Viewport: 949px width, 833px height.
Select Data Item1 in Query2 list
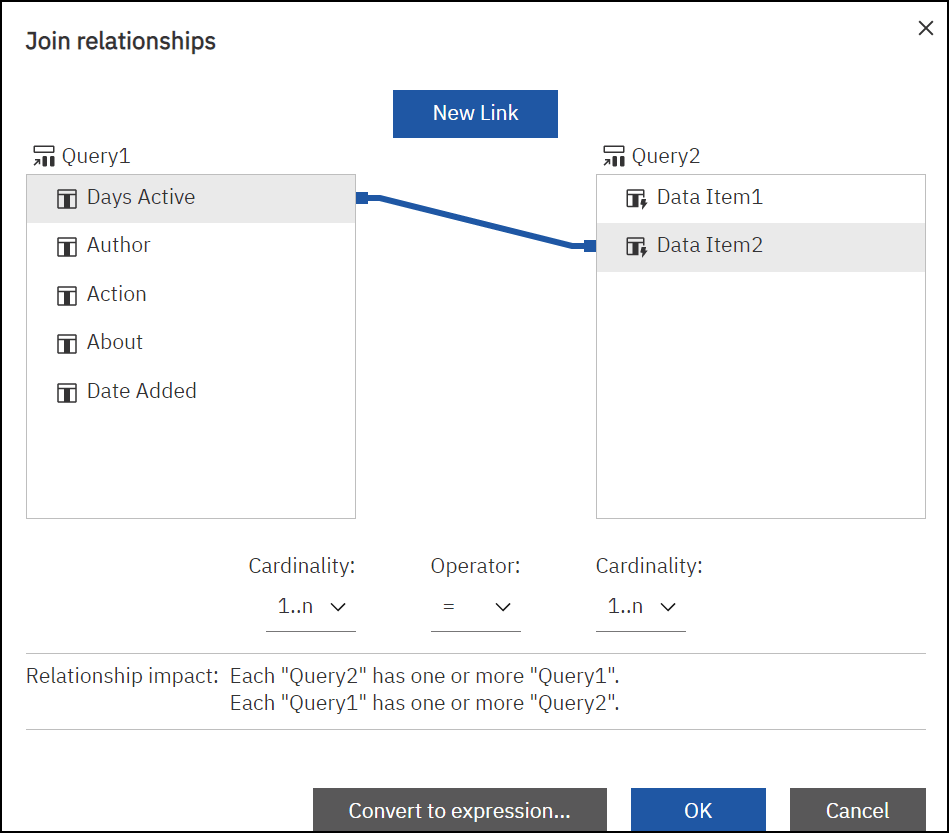pyautogui.click(x=709, y=198)
